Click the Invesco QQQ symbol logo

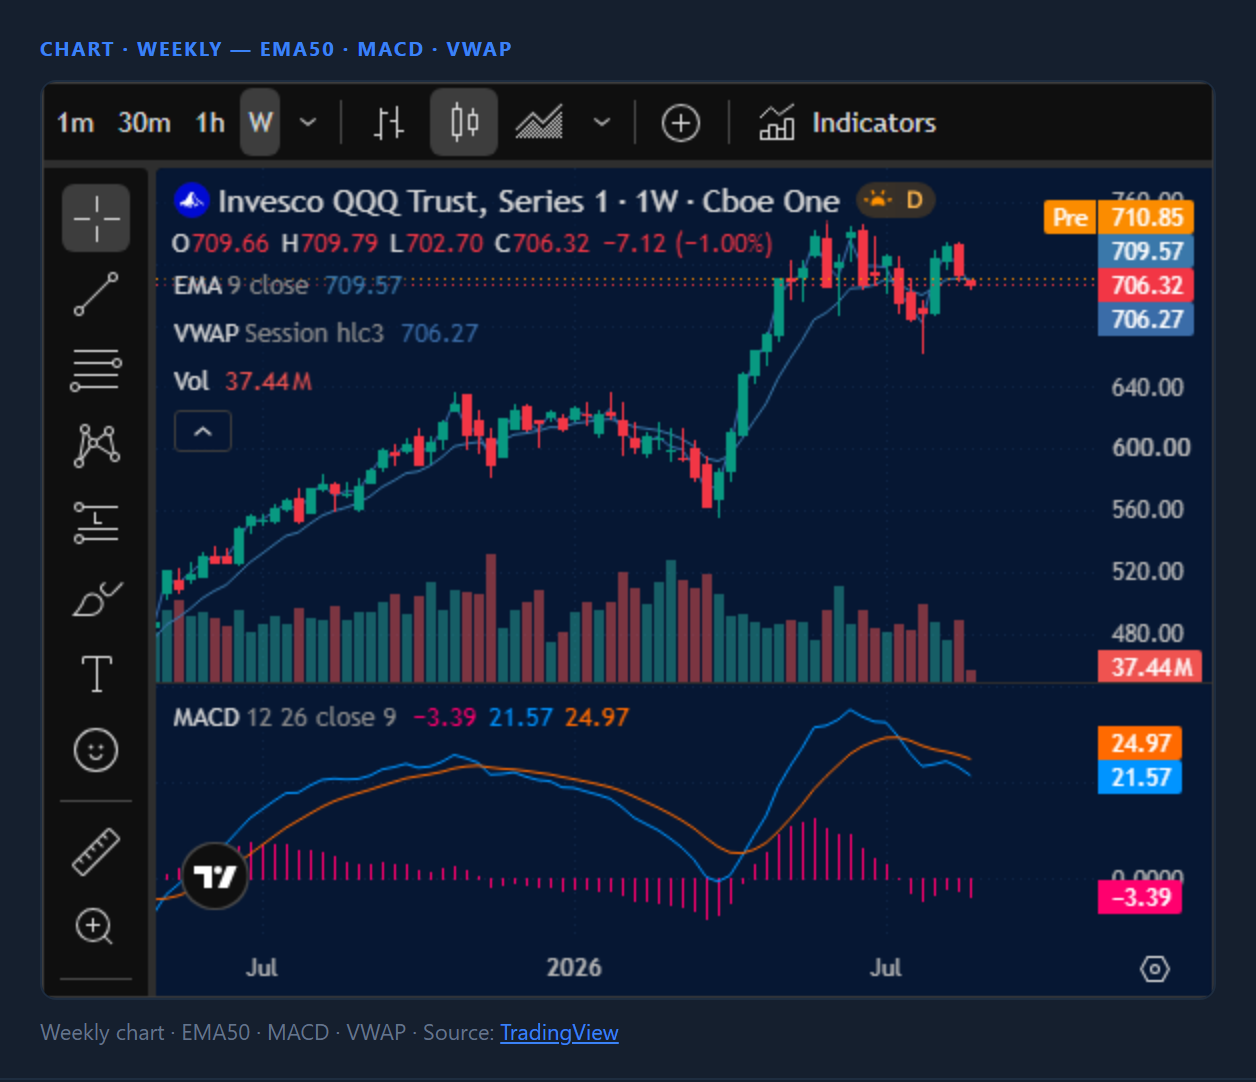191,201
